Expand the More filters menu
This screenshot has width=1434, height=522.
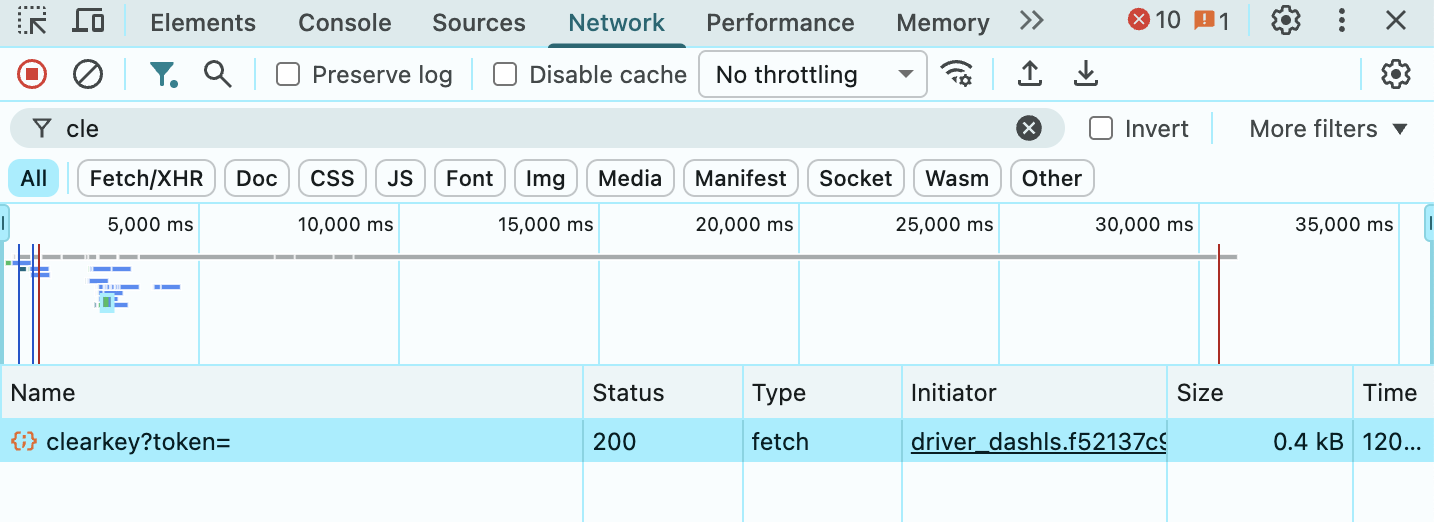coord(1328,129)
